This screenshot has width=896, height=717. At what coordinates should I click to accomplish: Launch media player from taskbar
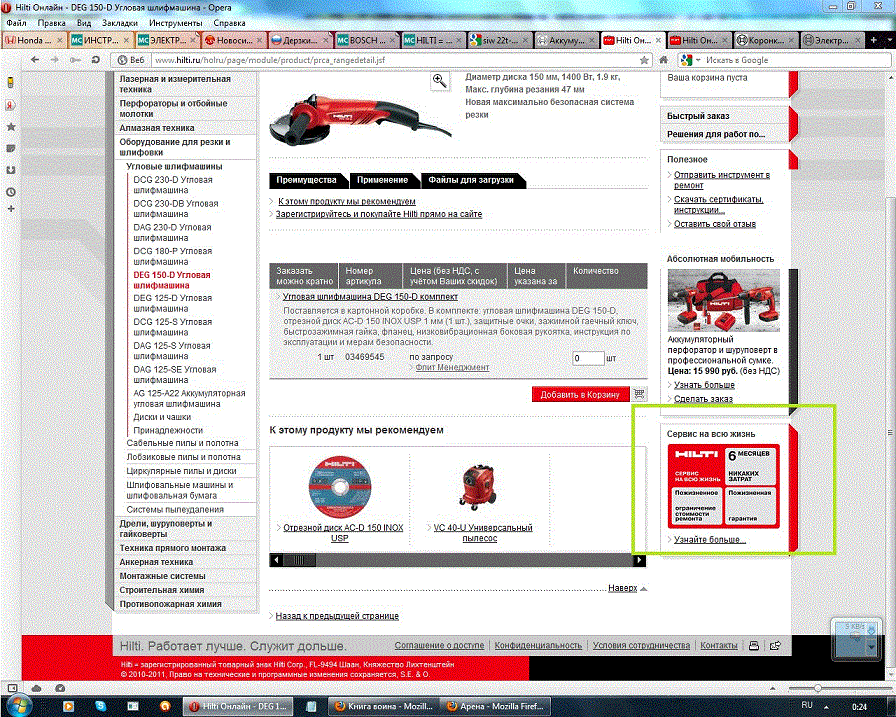coord(67,706)
